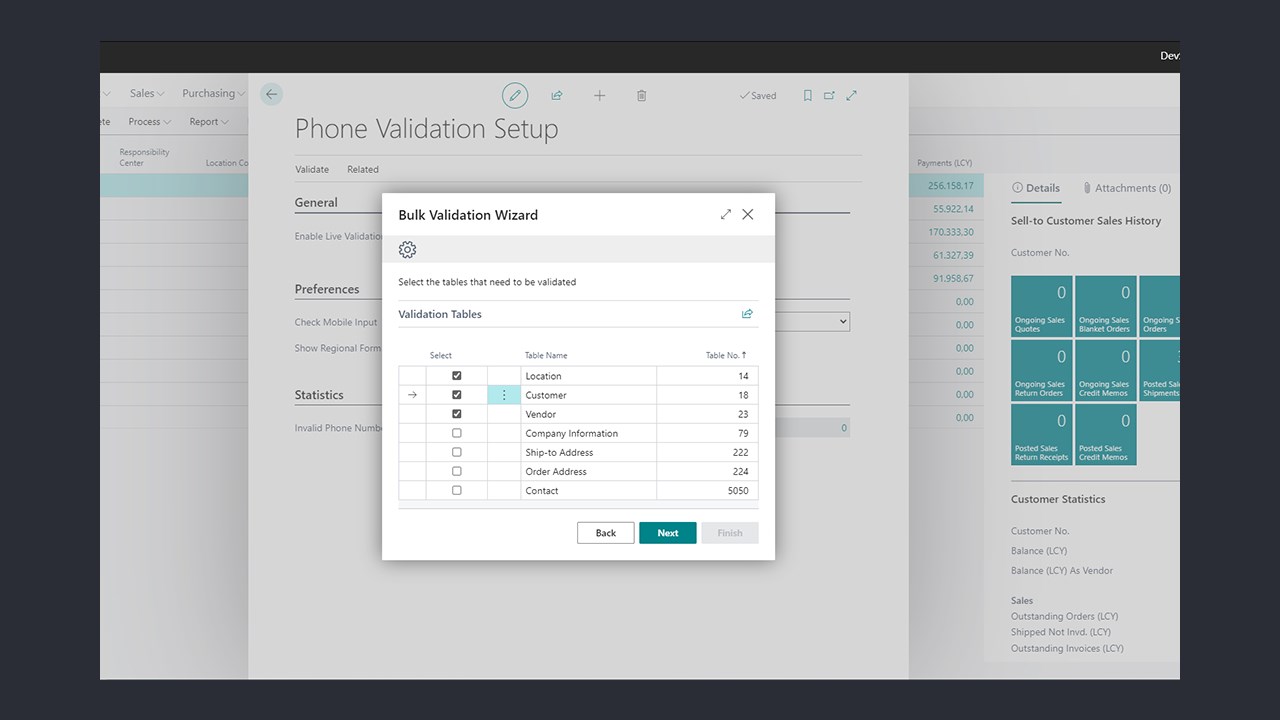Open the Check Mobile Input dropdown

pyautogui.click(x=812, y=322)
